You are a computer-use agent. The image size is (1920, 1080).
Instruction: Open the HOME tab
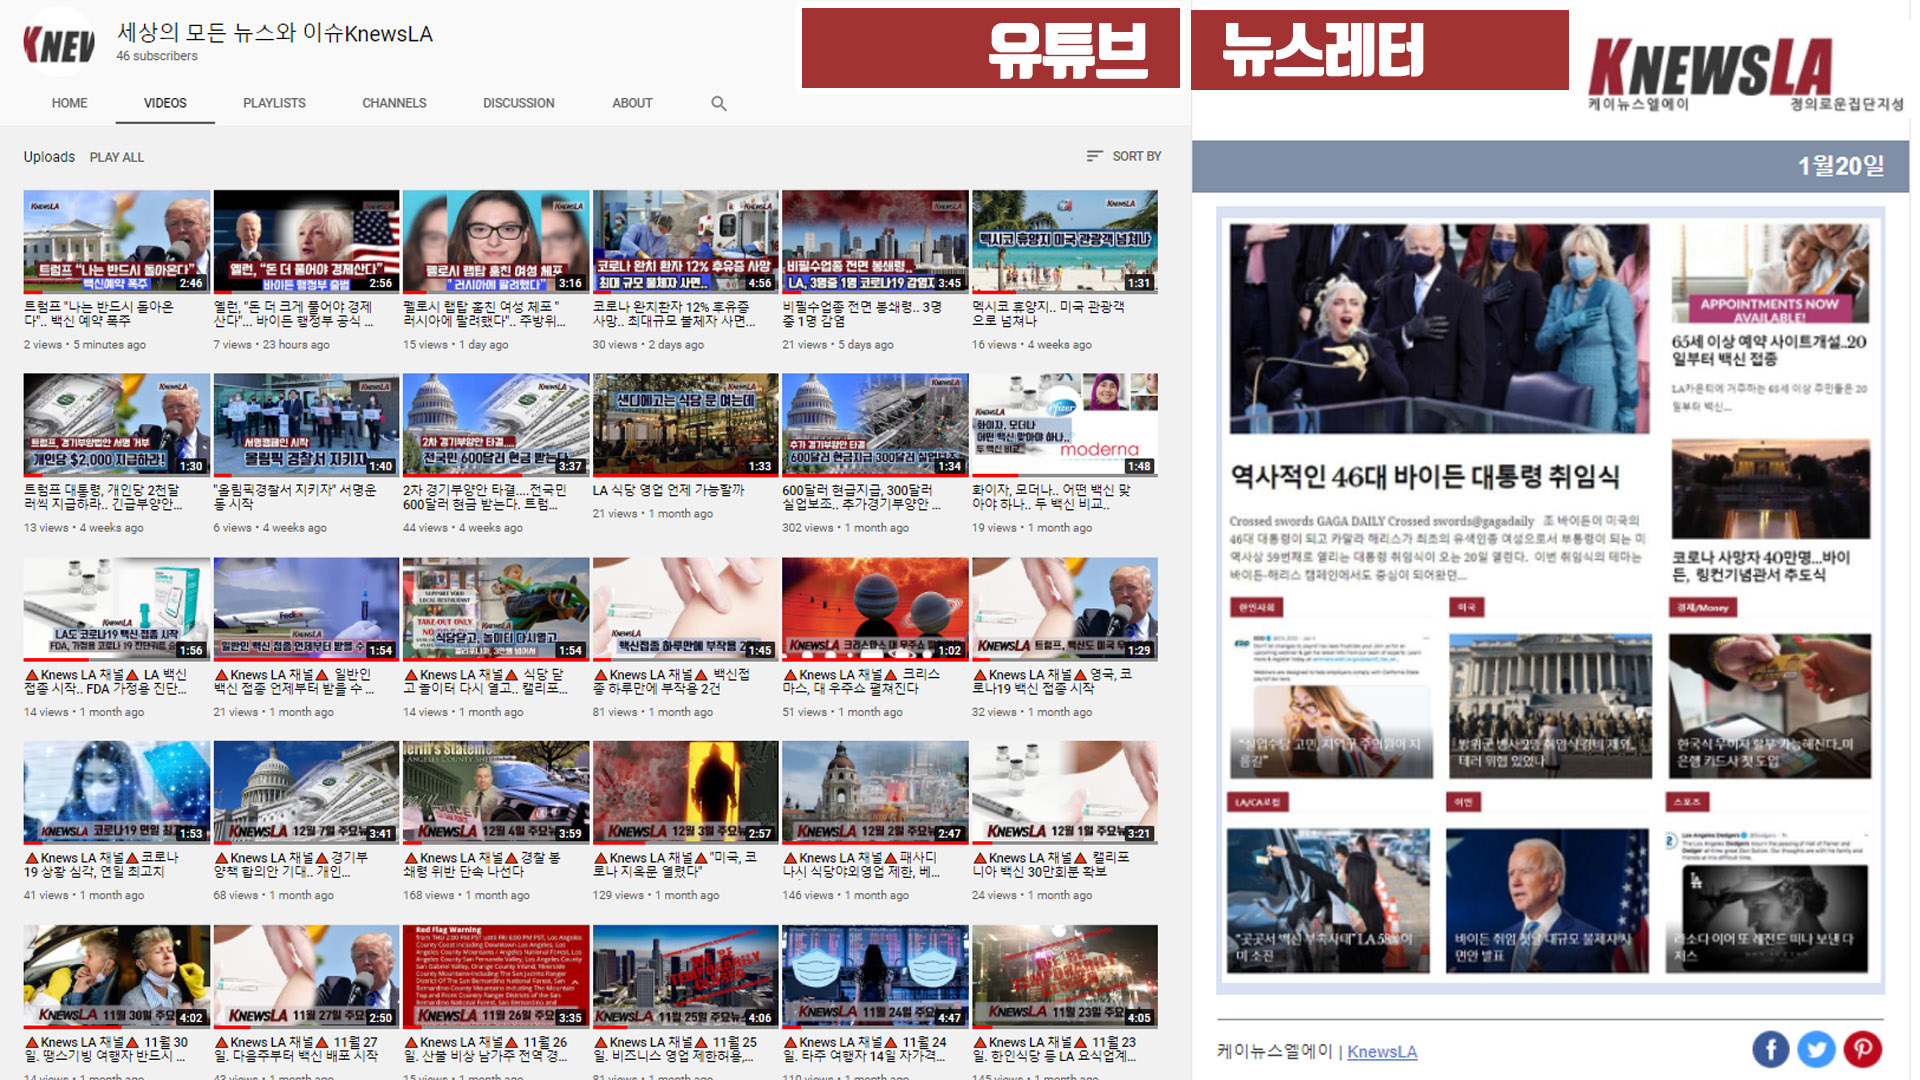(69, 103)
